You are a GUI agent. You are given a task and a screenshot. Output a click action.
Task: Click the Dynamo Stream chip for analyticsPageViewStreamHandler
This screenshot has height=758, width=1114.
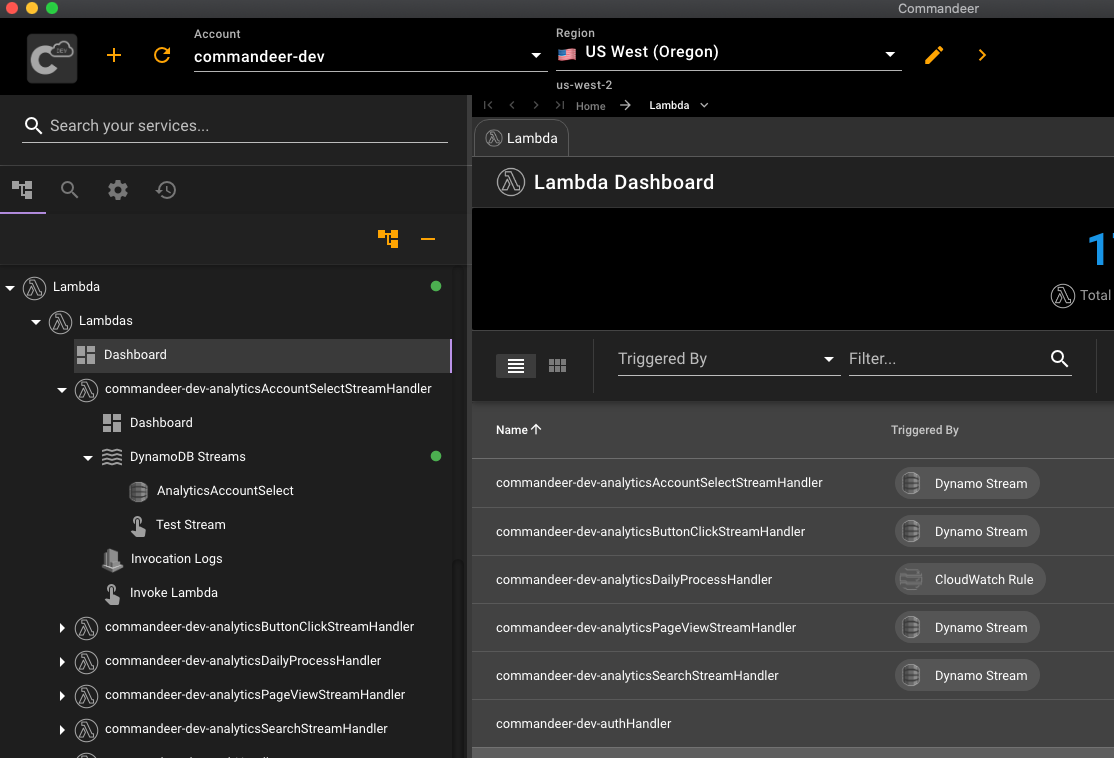coord(967,628)
